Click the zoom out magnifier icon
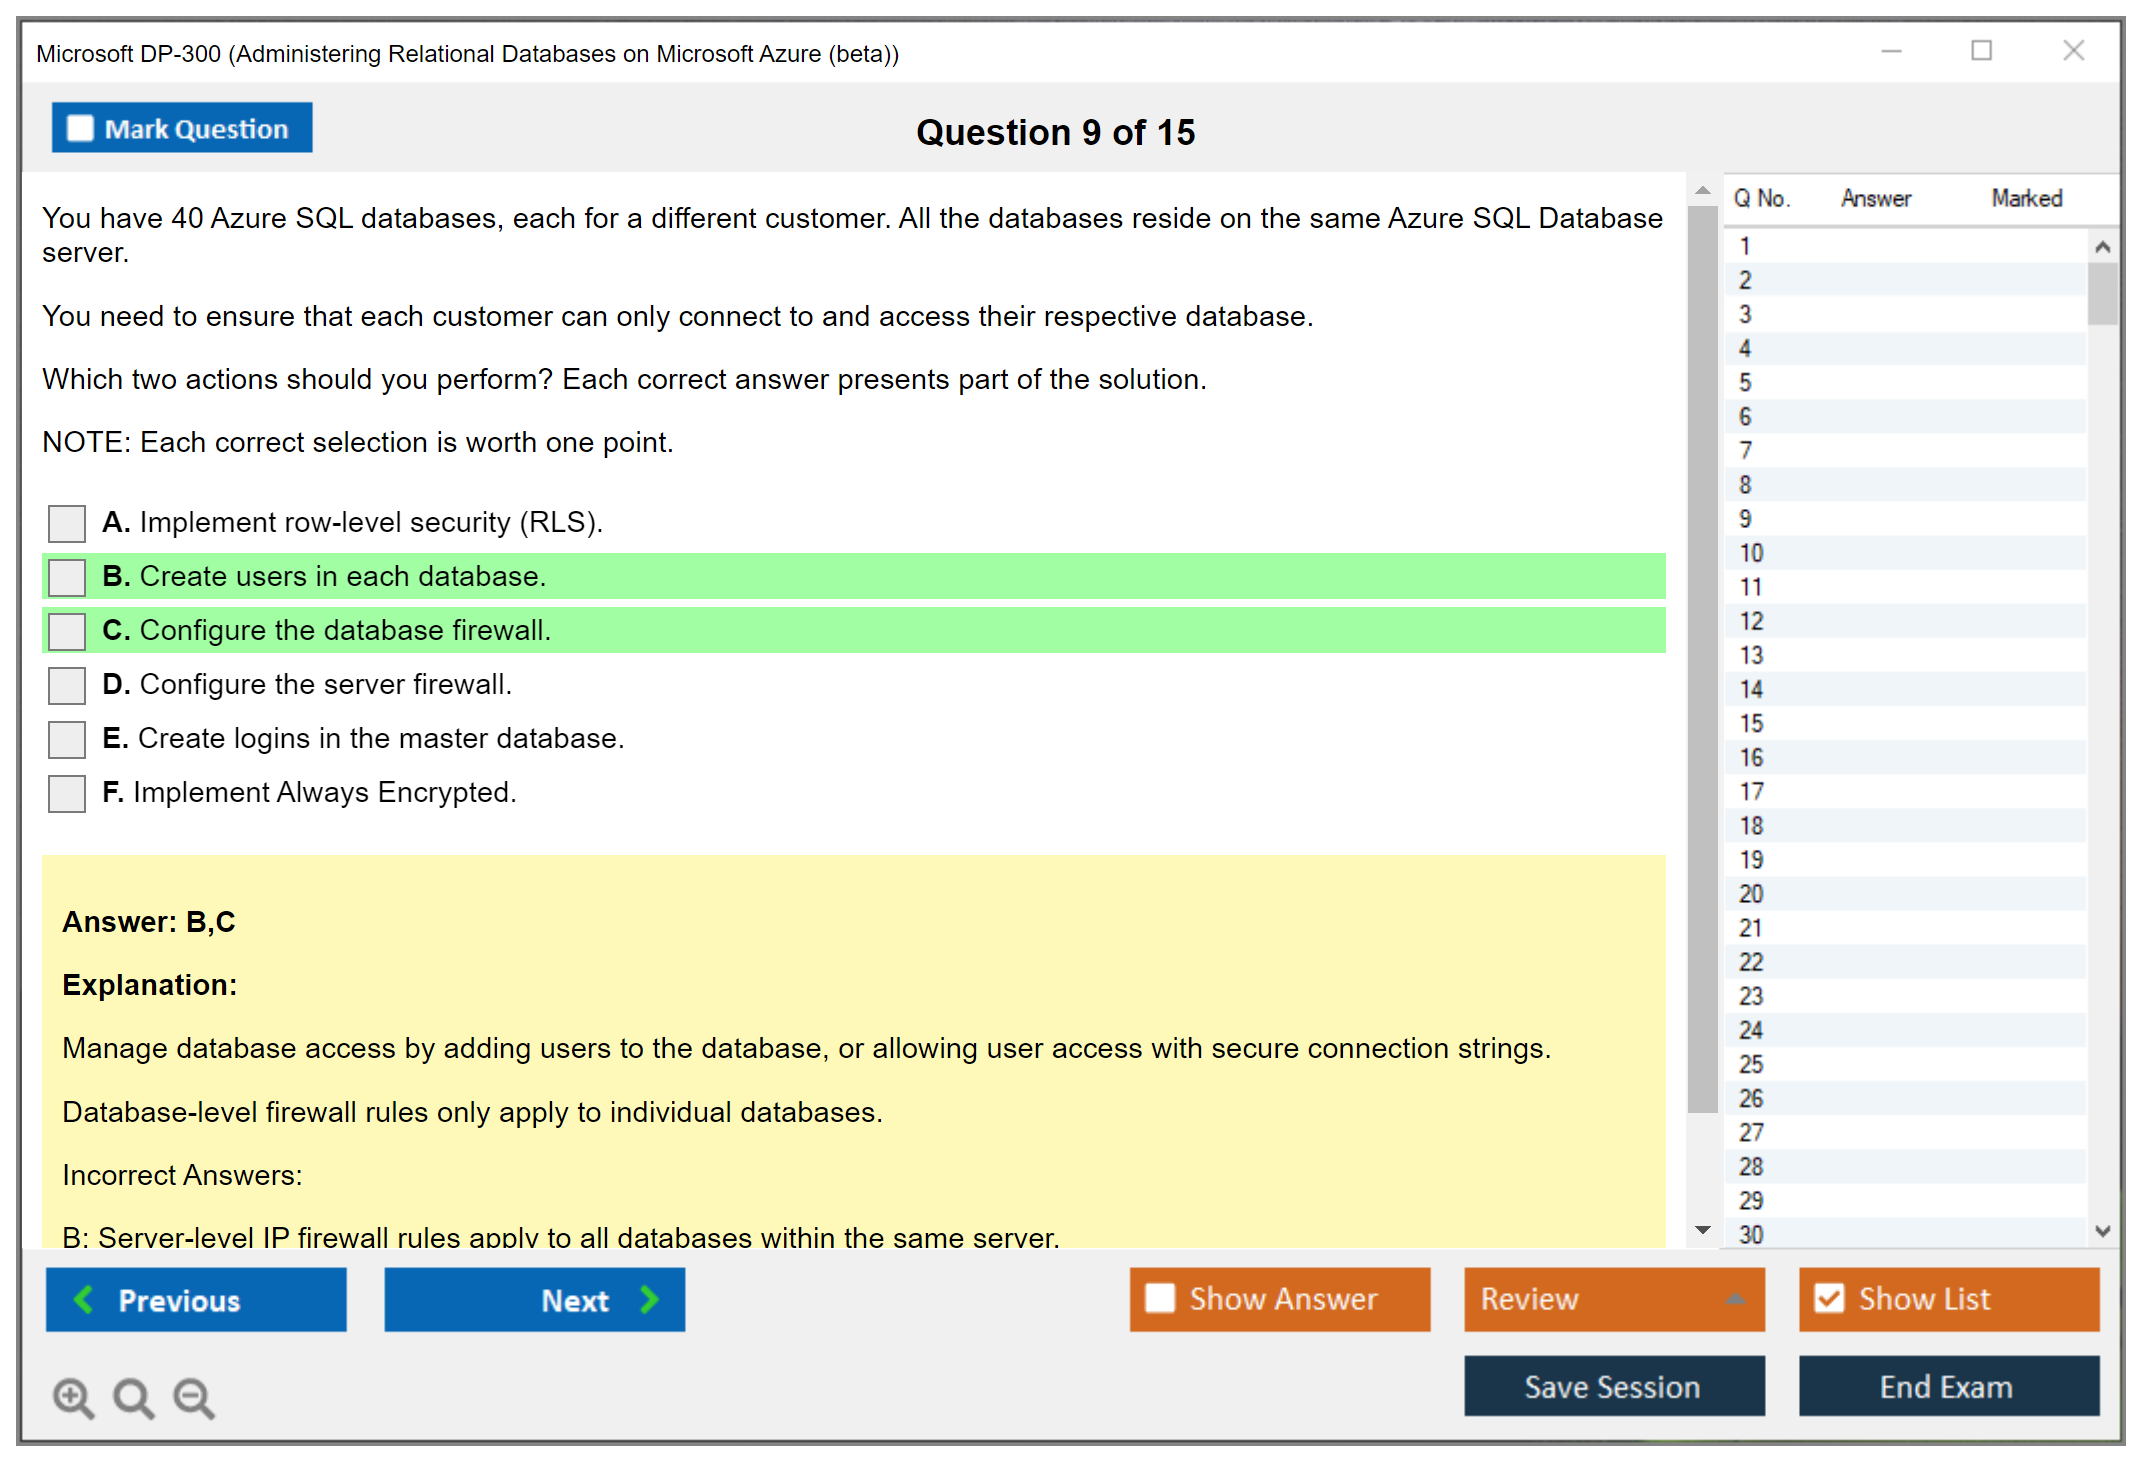 coord(194,1397)
